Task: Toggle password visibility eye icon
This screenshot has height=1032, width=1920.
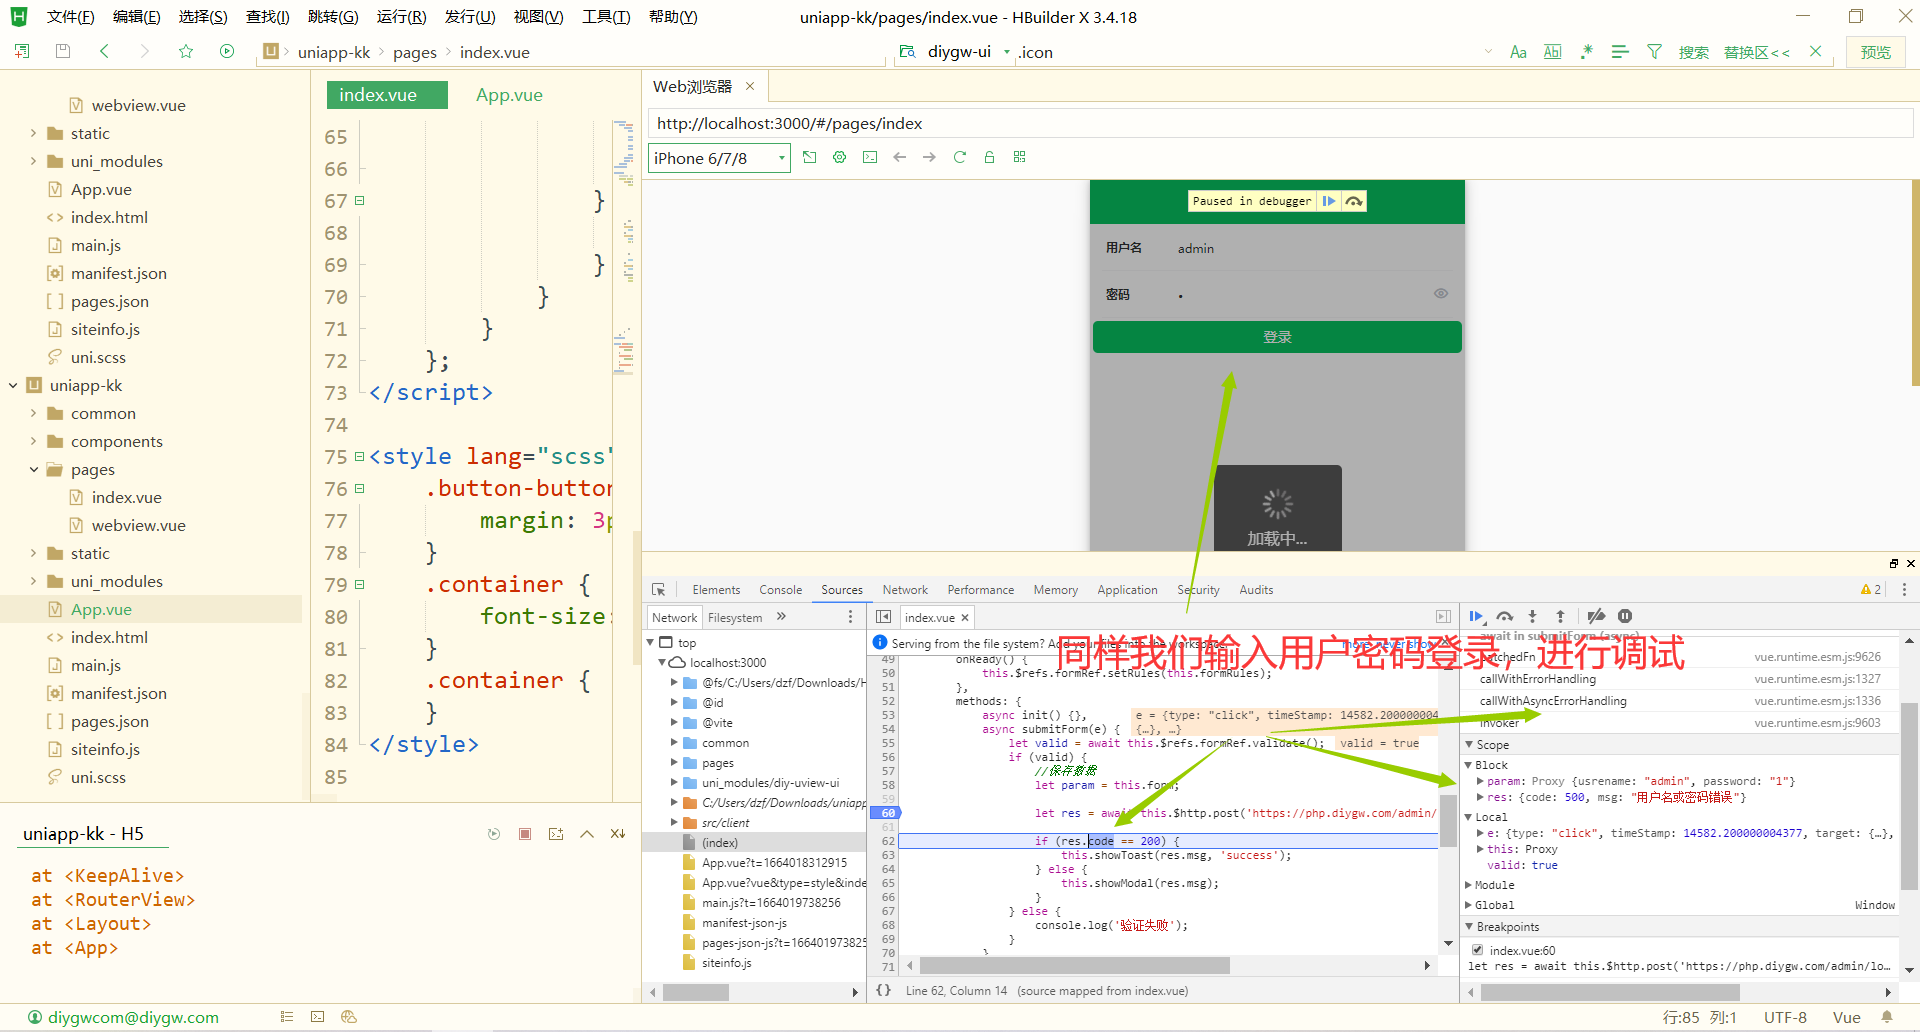Action: click(1441, 294)
